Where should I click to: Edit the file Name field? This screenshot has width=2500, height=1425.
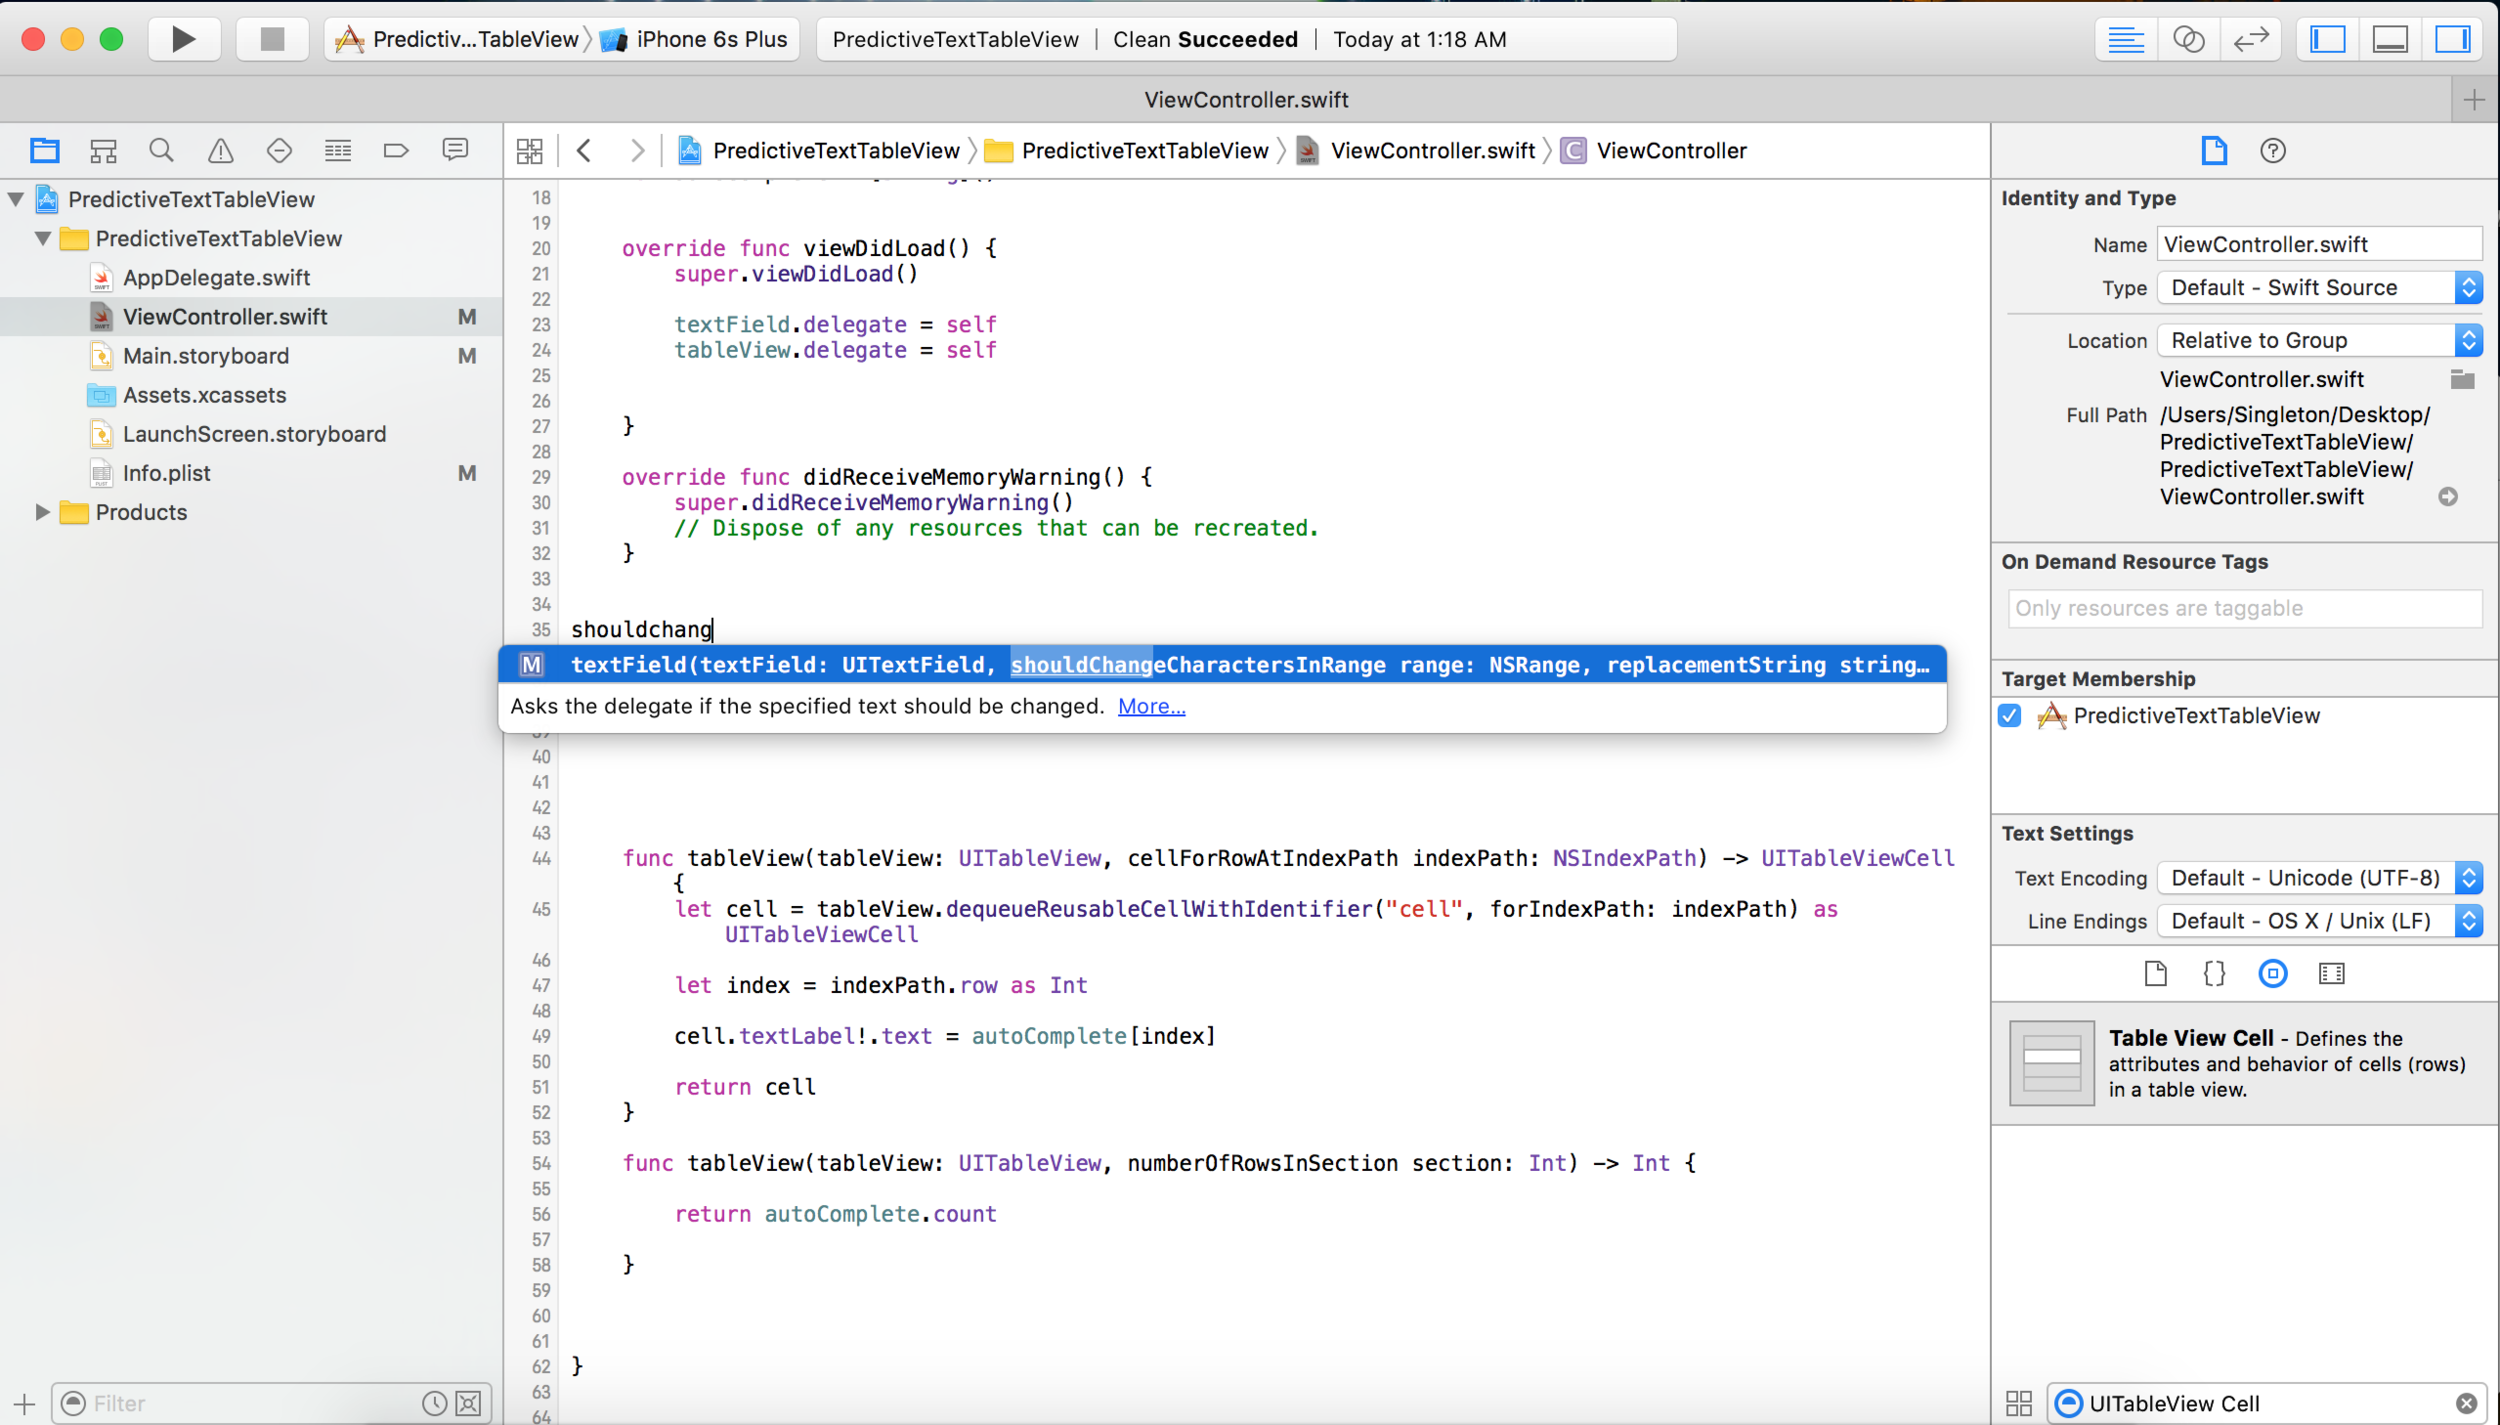(x=2319, y=244)
